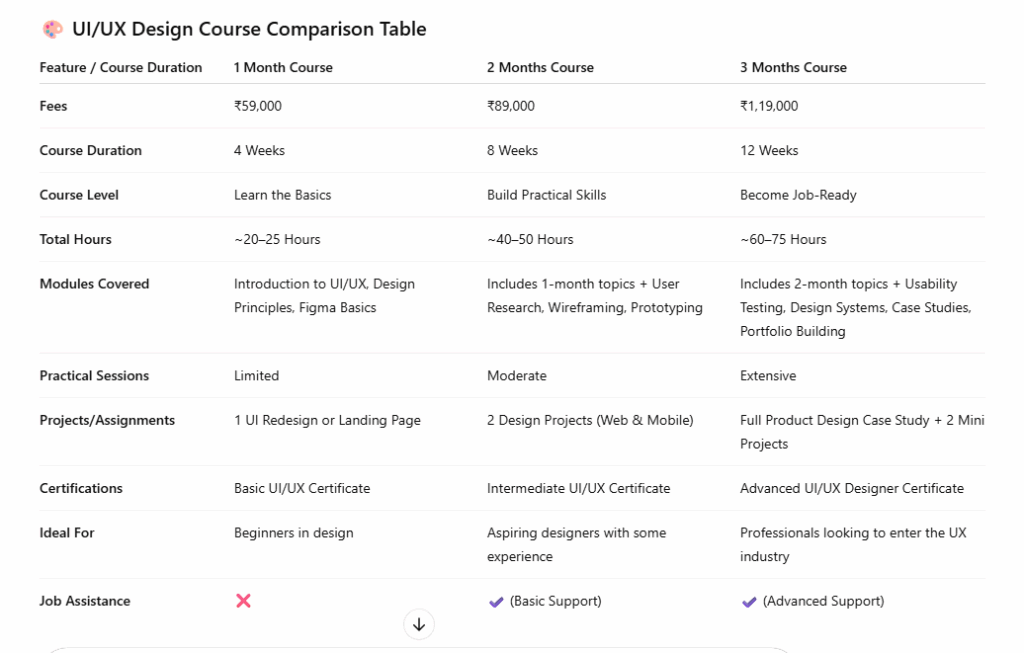Click the ₹59,000 fee cell
This screenshot has height=653, width=1024.
[x=258, y=106]
